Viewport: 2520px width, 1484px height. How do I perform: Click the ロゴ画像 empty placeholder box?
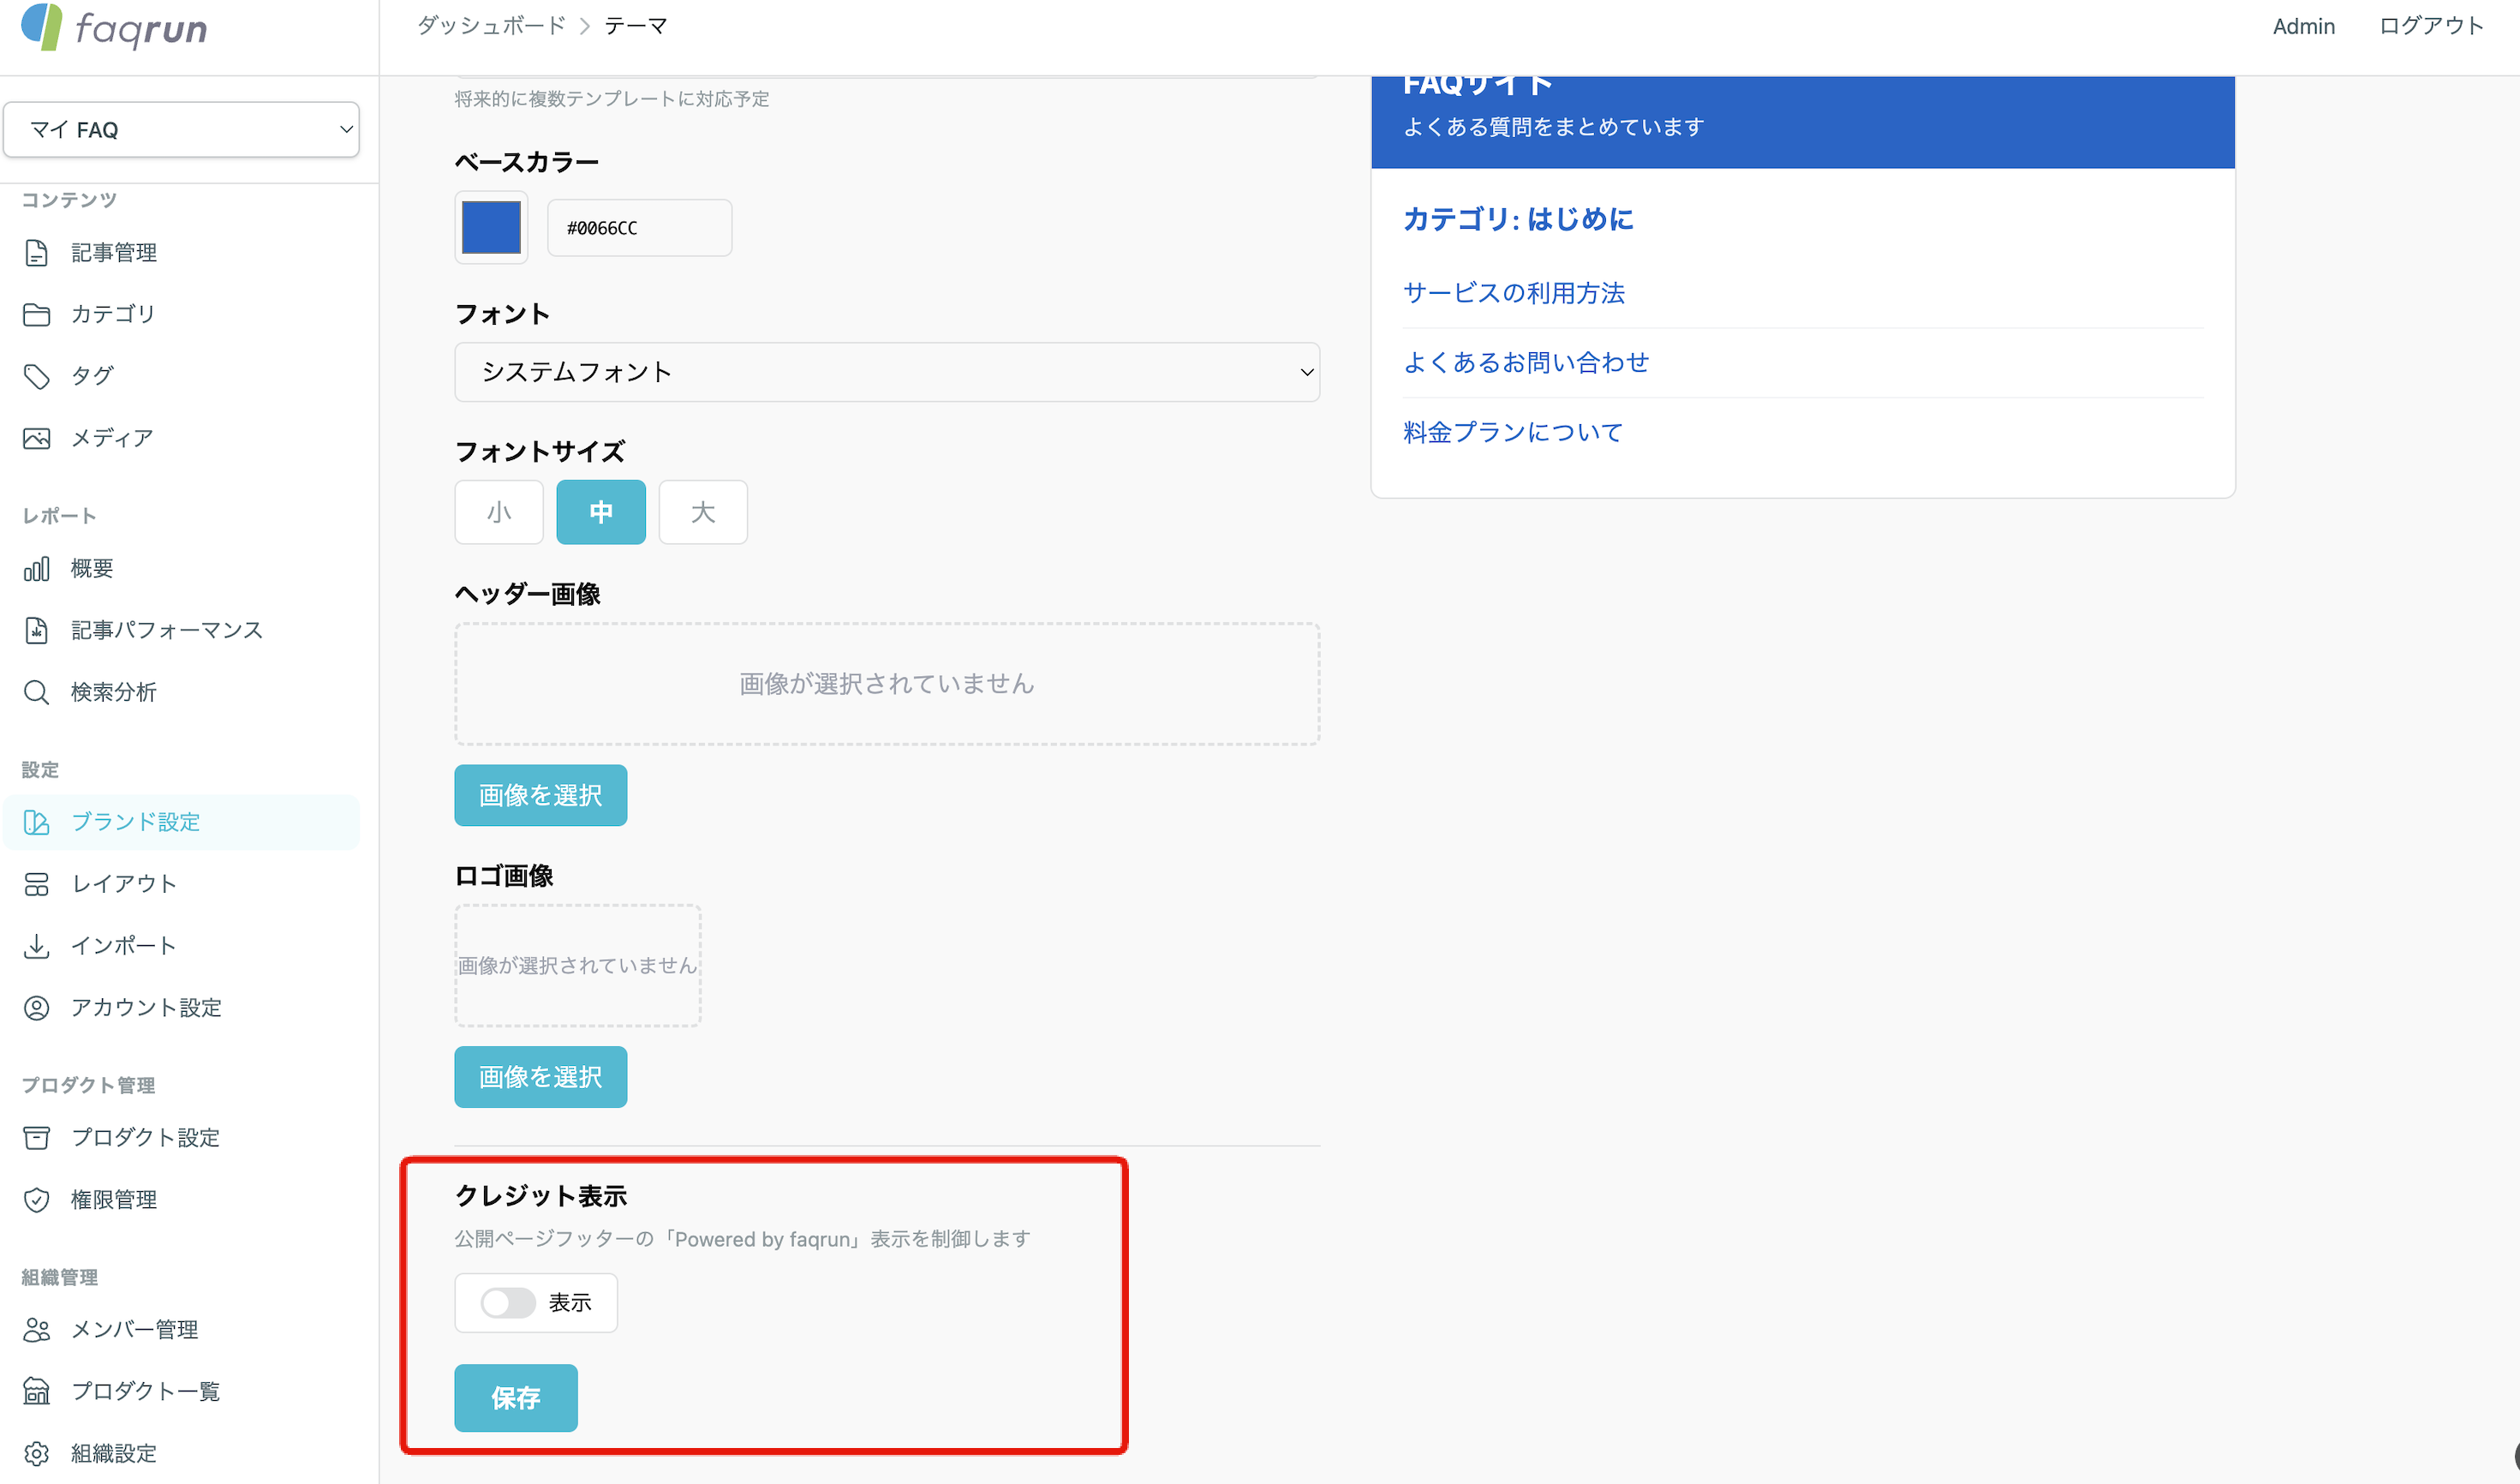[578, 967]
